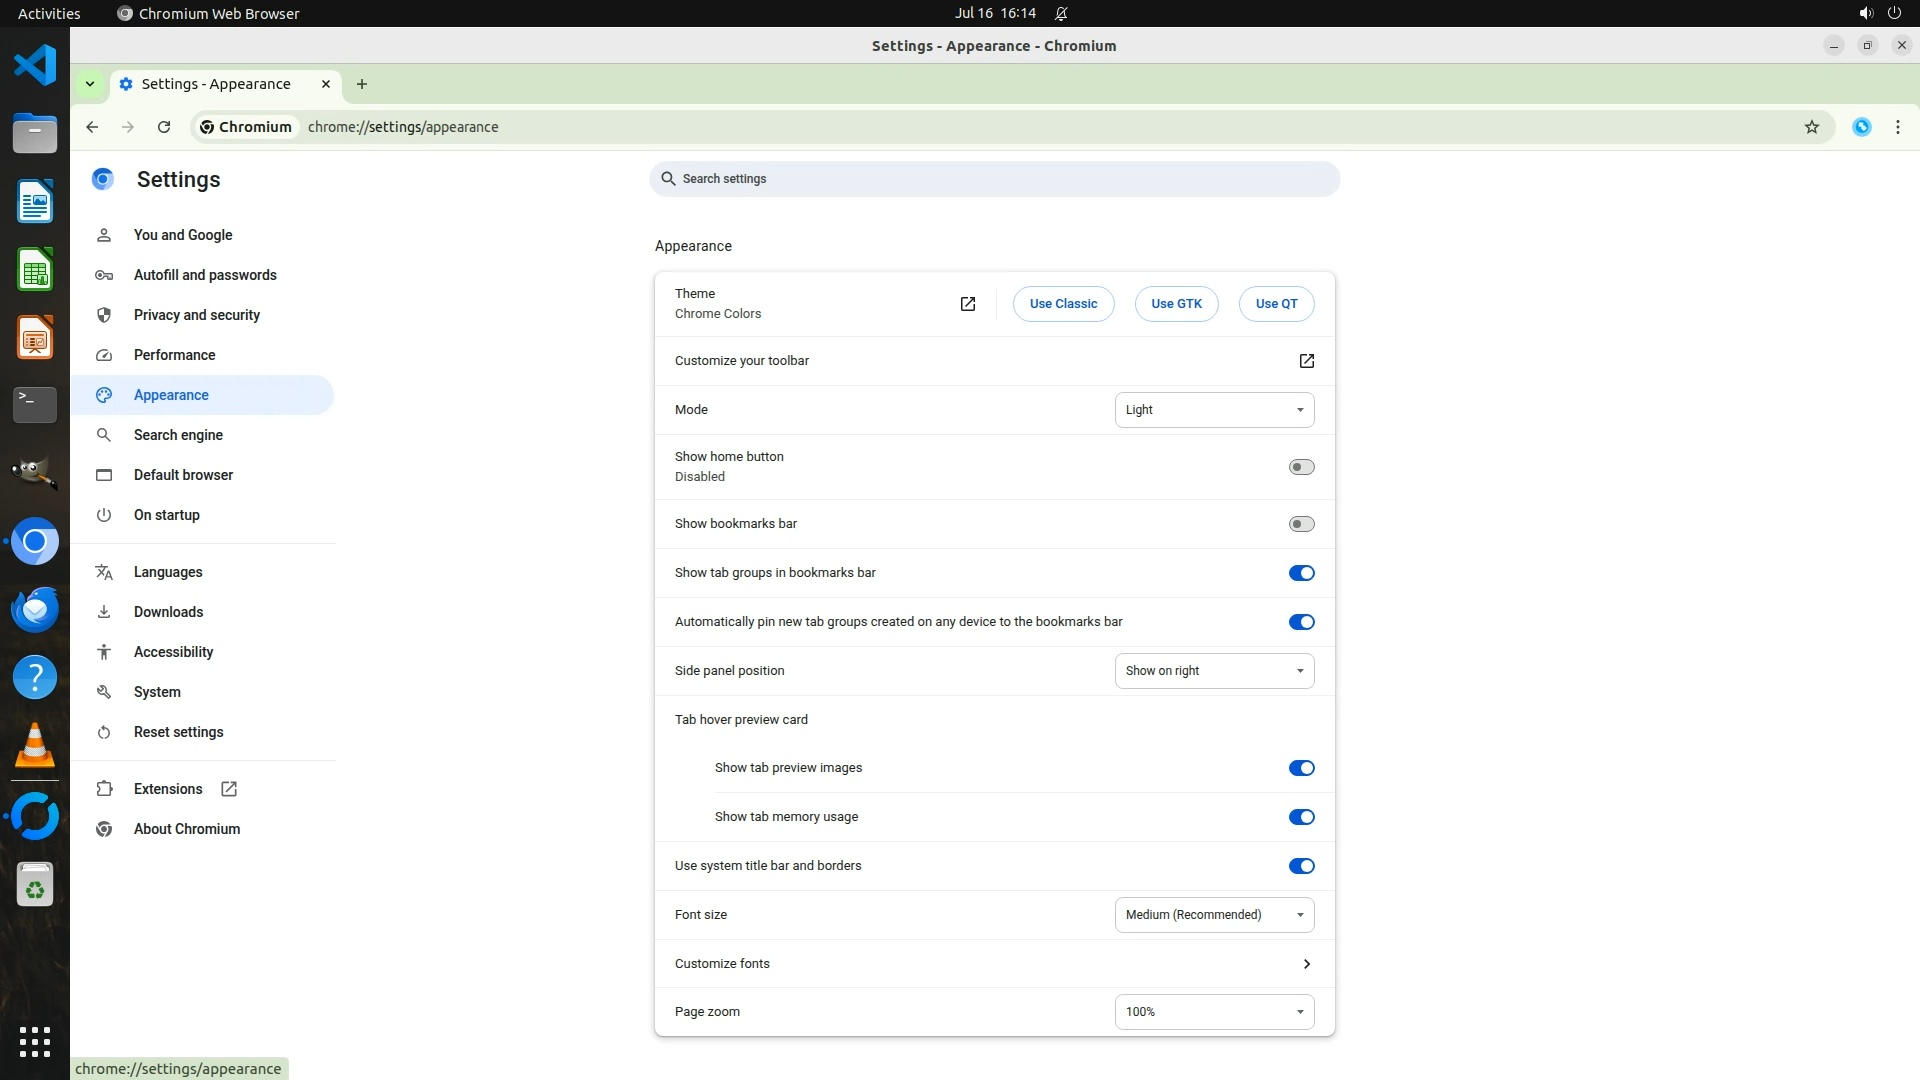Click the Use Classic theme button

click(x=1063, y=304)
